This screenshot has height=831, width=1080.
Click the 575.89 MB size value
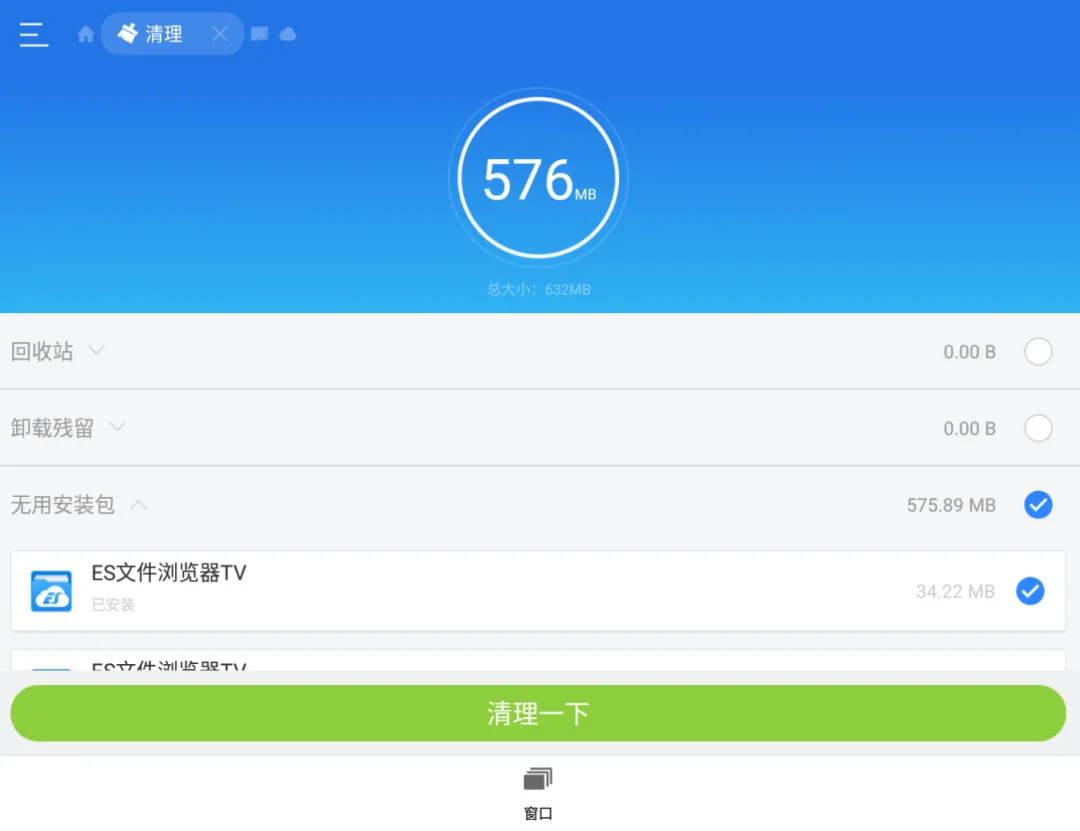point(951,505)
